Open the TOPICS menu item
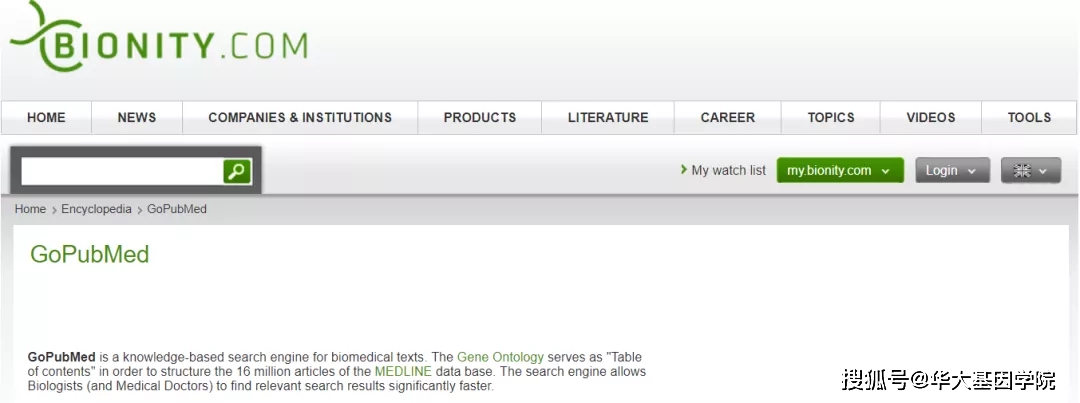 click(831, 118)
